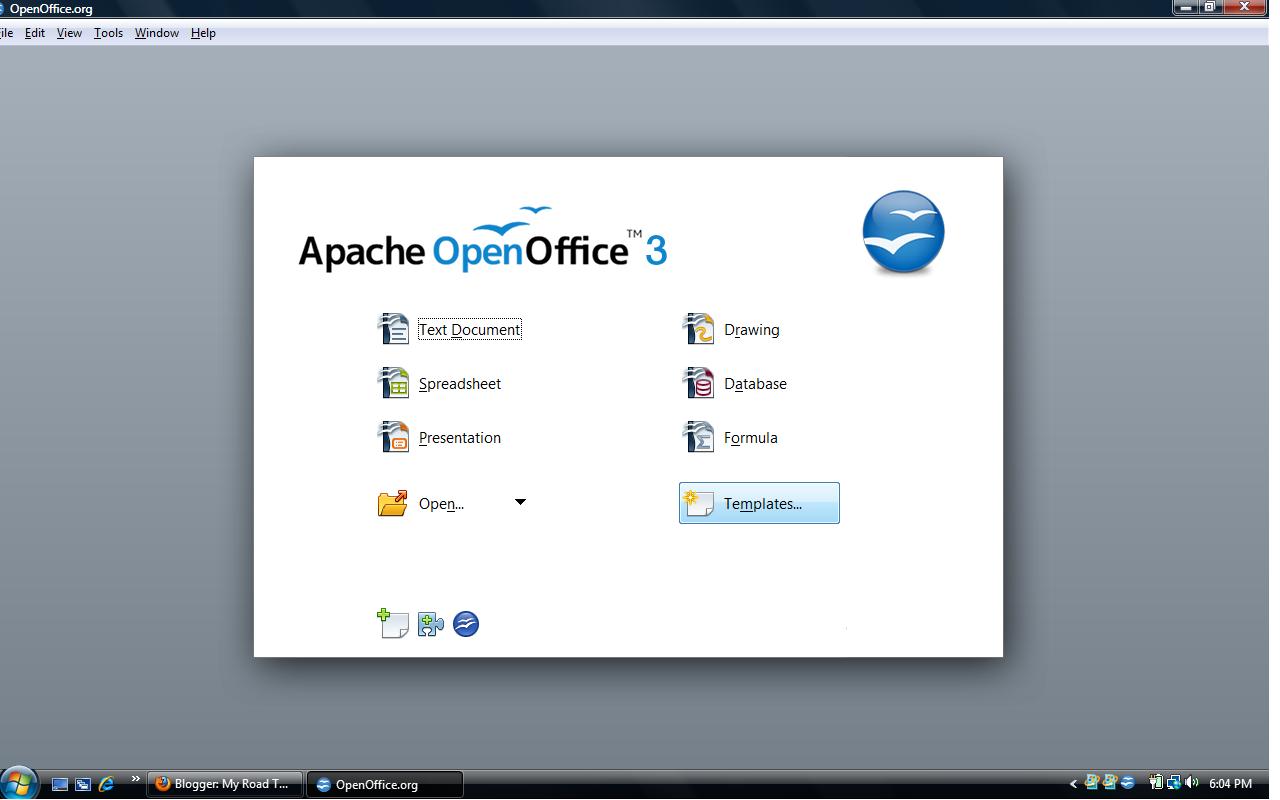The height and width of the screenshot is (800, 1280).
Task: Click the volume speaker tray icon
Action: pyautogui.click(x=1191, y=783)
